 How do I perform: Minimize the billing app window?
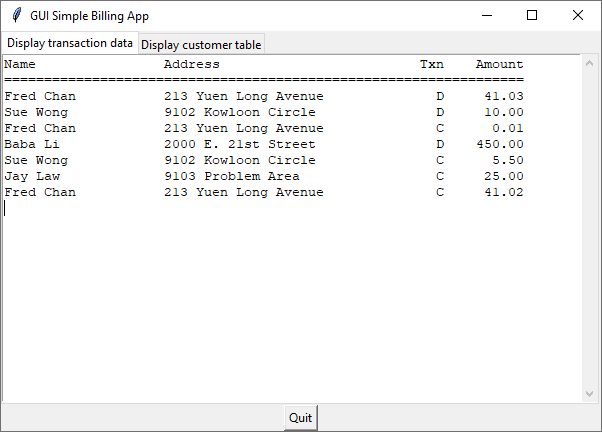pyautogui.click(x=487, y=15)
